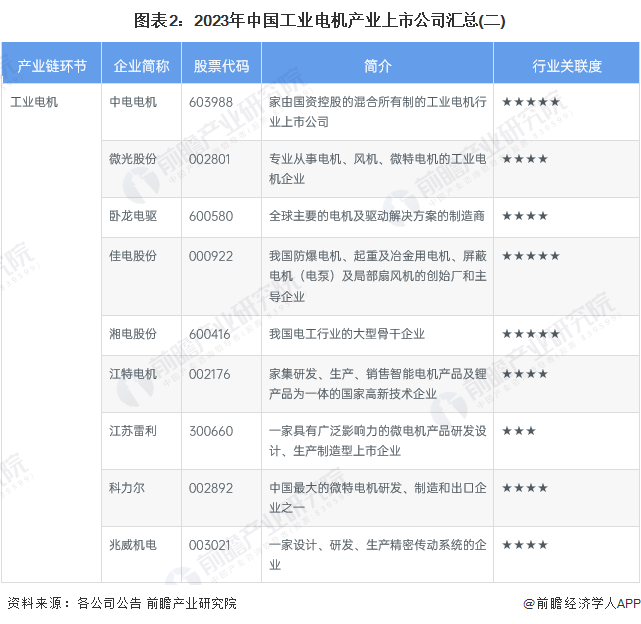Click the chart title '图表2：2023年中国工业电机产业上市公司汇总(二)'

(320, 21)
